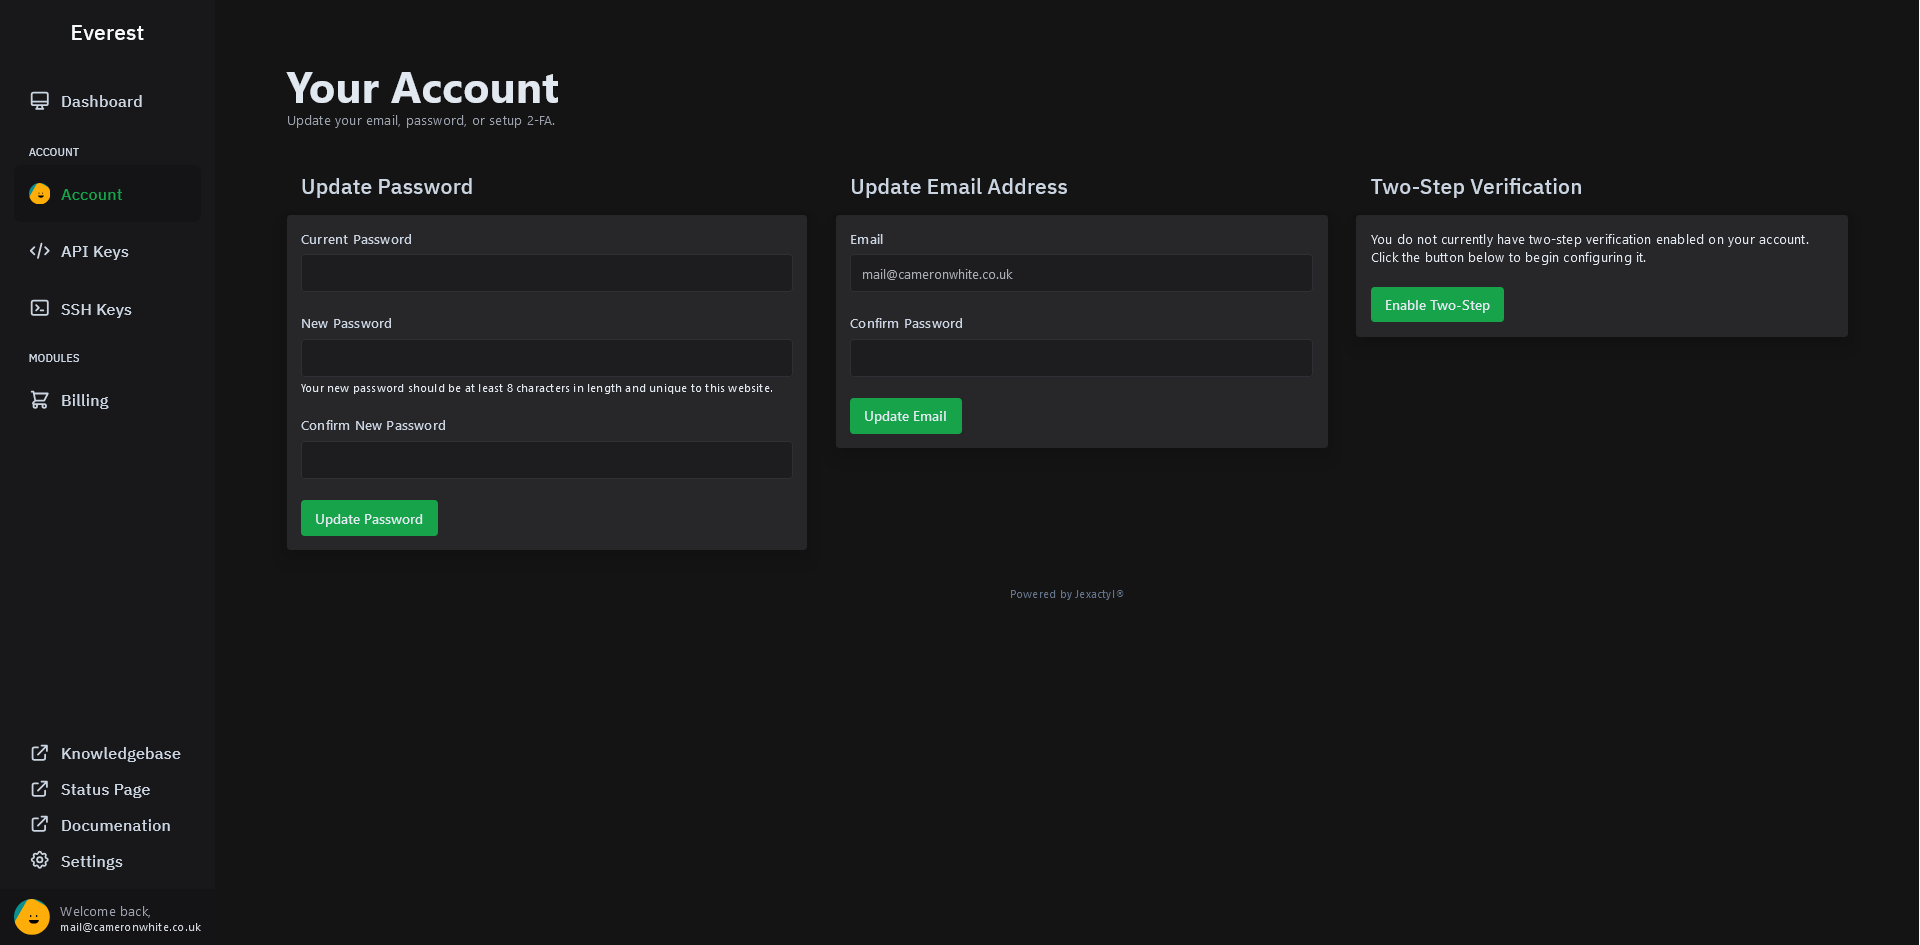1920x945 pixels.
Task: Click the Dashboard monitor icon
Action: [x=40, y=101]
